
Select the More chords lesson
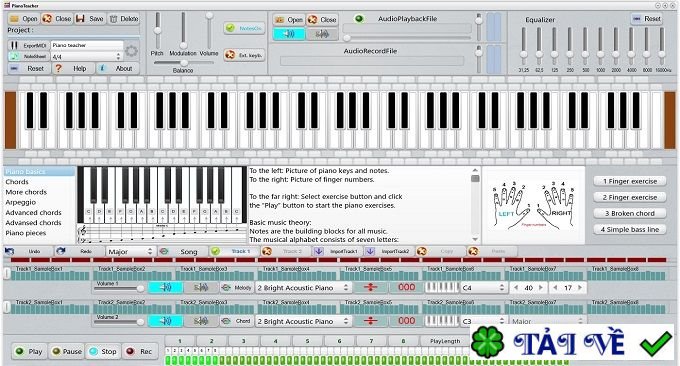(x=39, y=192)
